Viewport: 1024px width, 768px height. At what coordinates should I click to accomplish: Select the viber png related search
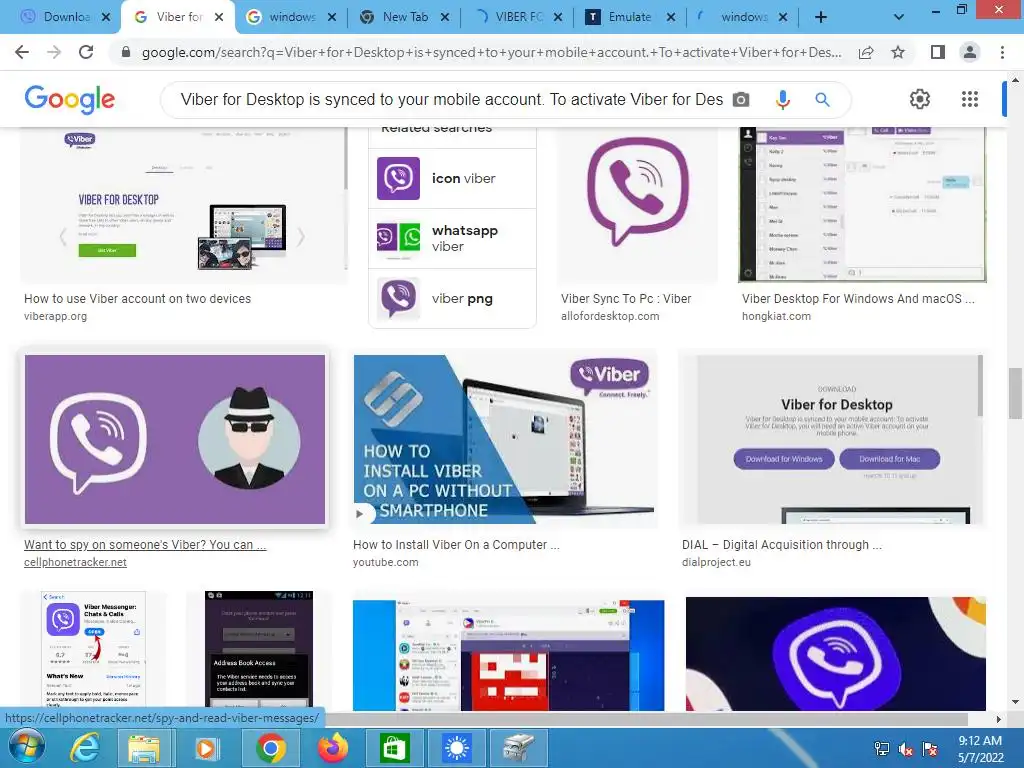tap(452, 298)
